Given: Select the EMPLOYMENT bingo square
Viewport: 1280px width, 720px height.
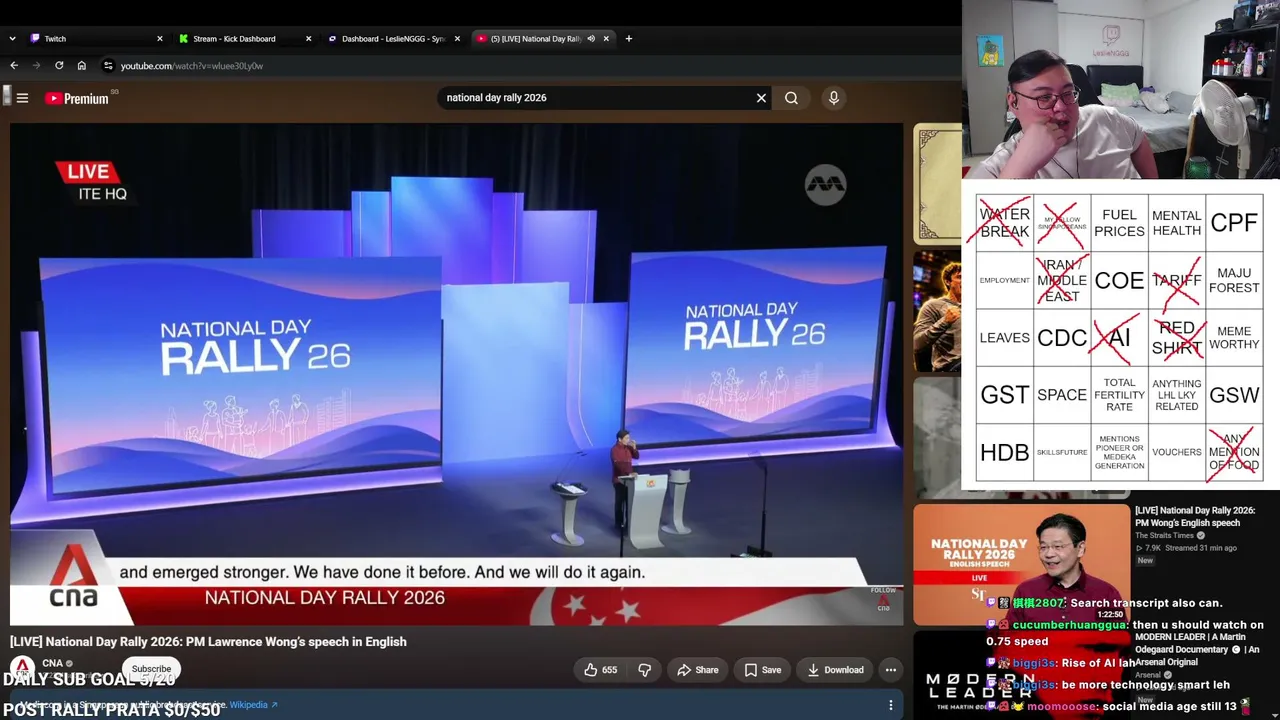Looking at the screenshot, I should point(1005,280).
